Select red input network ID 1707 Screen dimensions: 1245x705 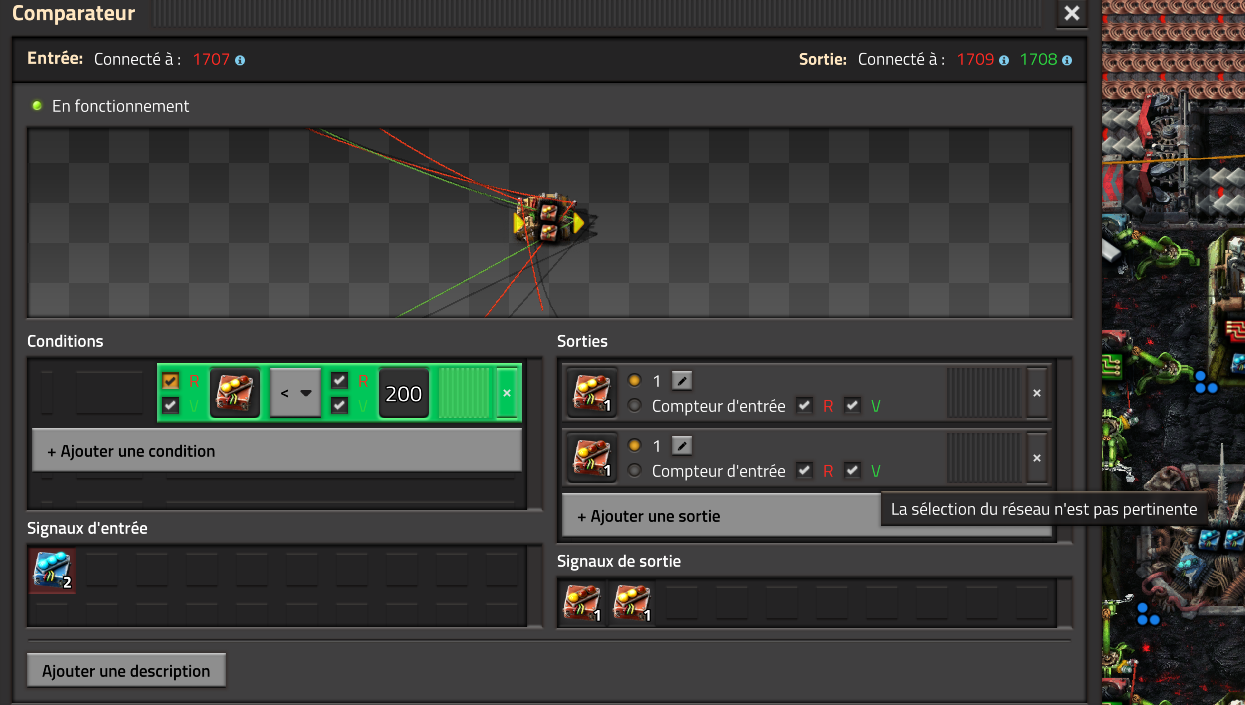click(x=211, y=59)
